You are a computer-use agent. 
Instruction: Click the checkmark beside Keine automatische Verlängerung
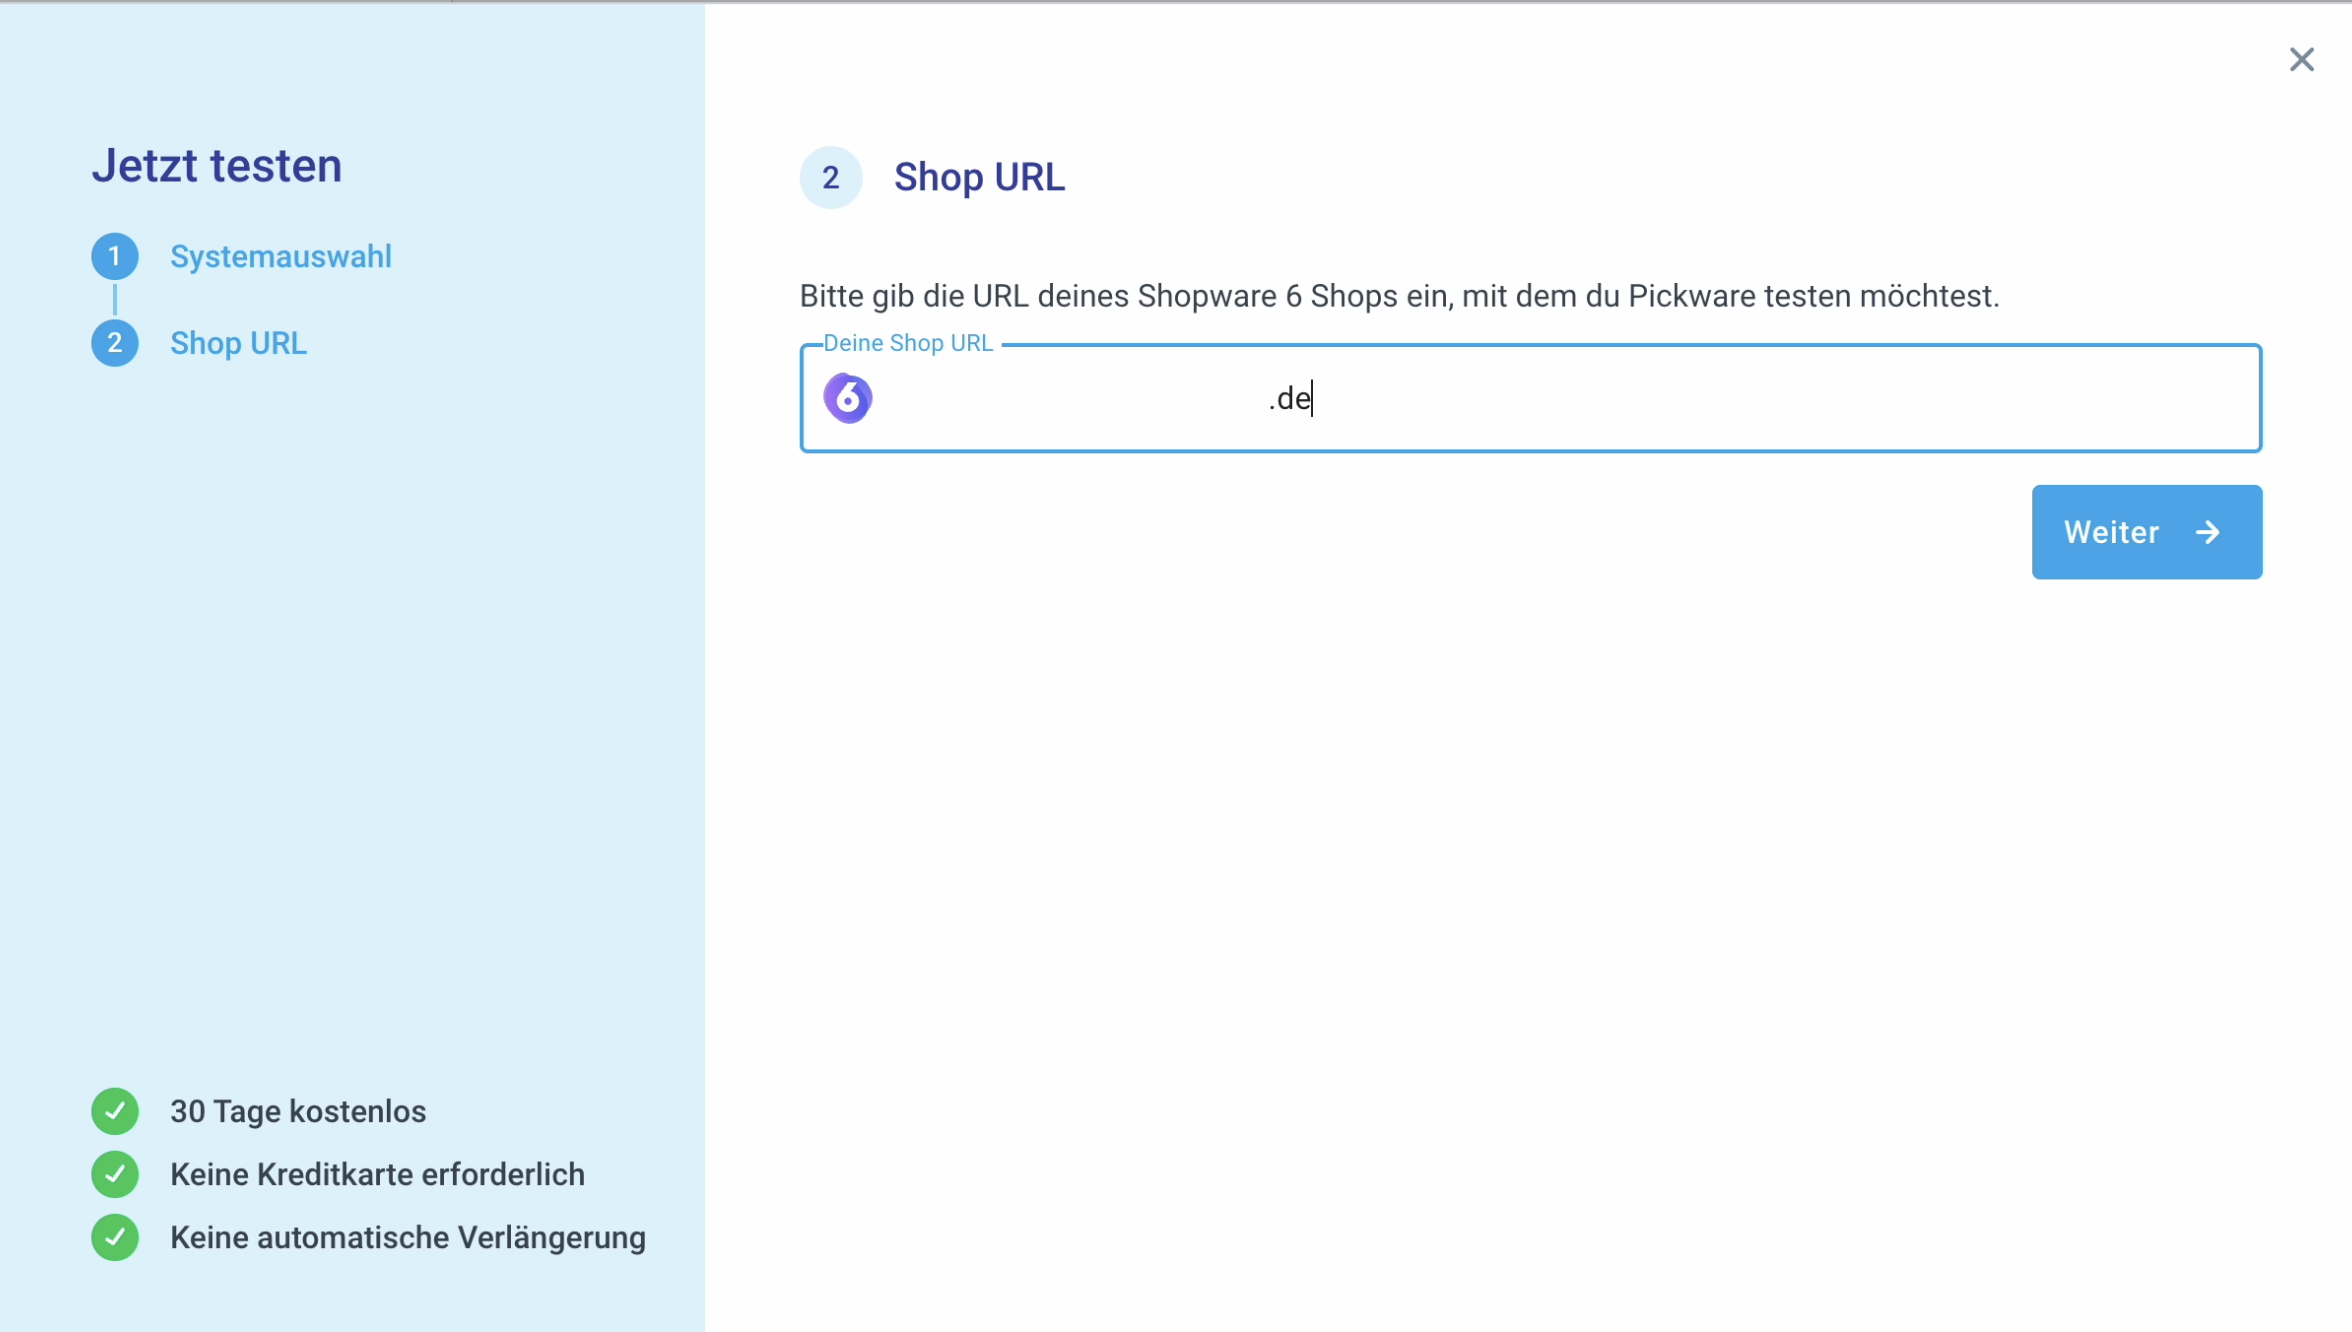click(115, 1237)
